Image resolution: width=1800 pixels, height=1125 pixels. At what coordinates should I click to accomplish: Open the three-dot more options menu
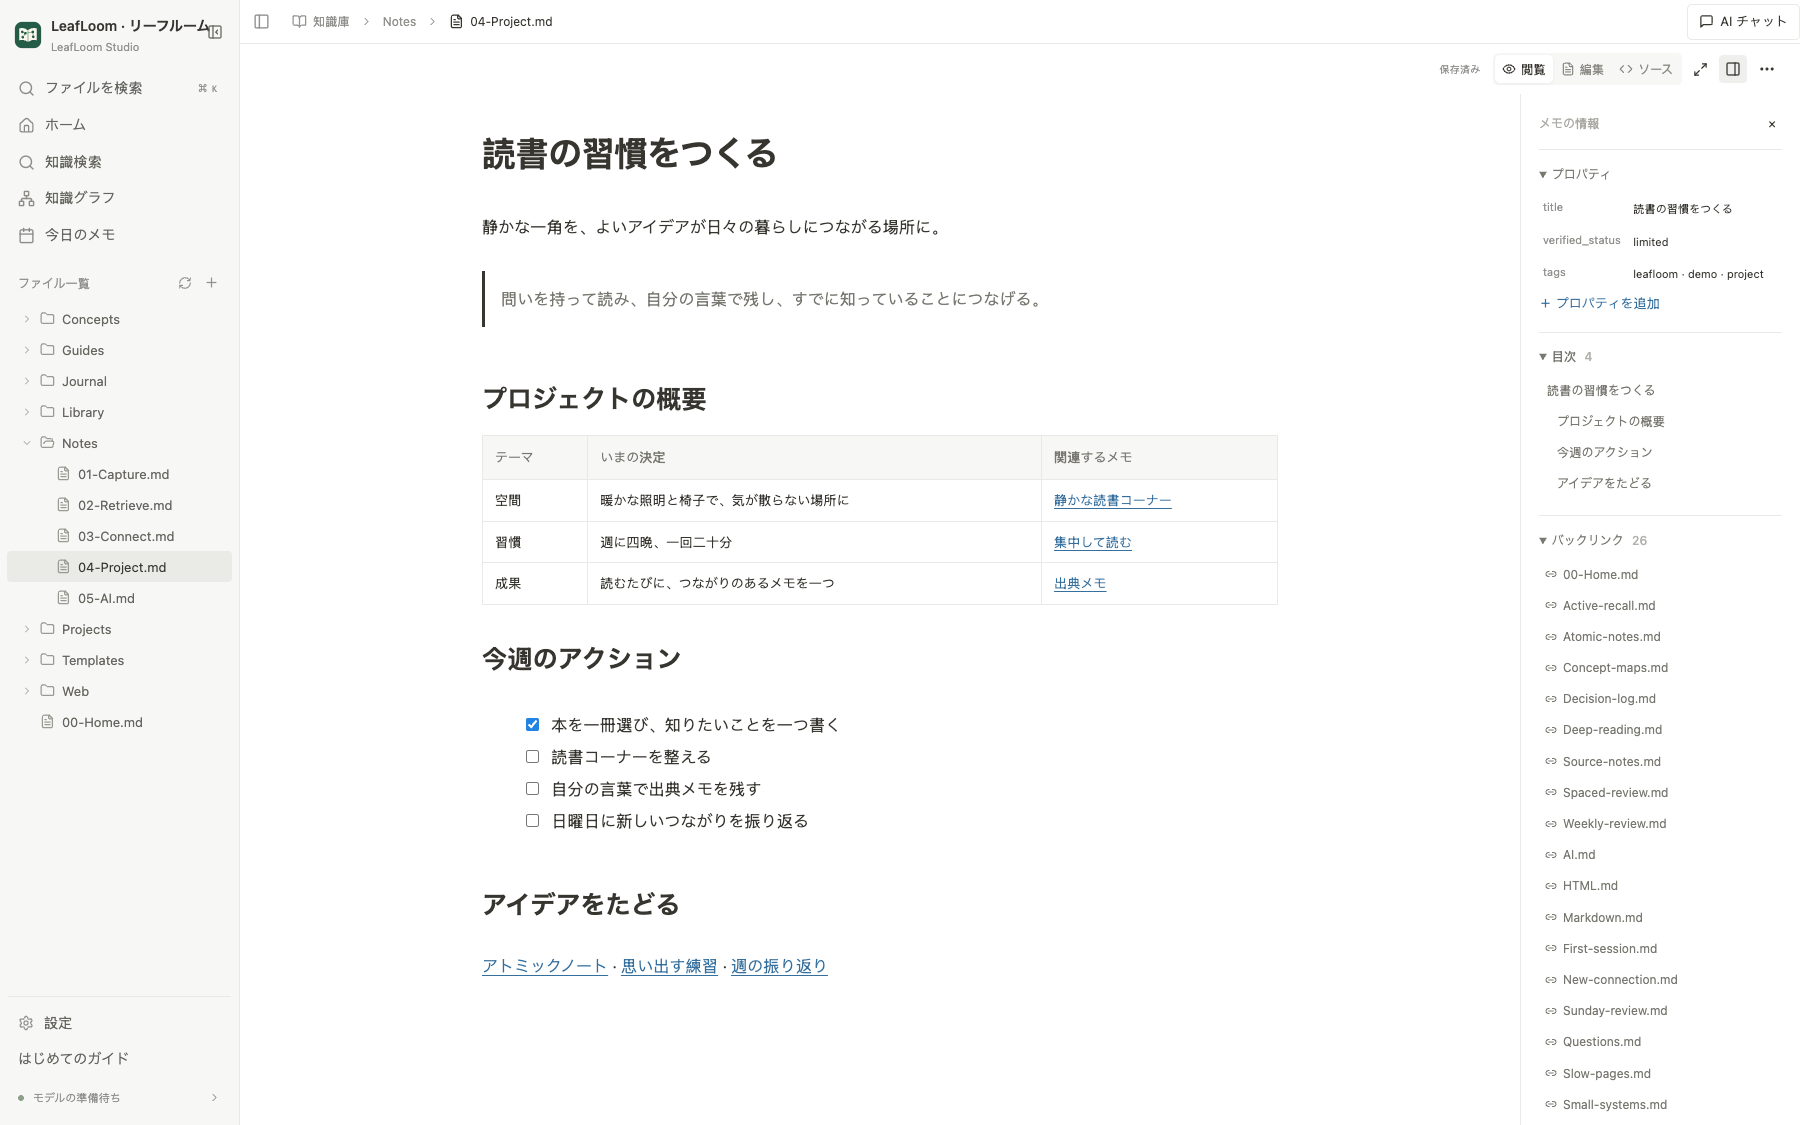click(x=1767, y=69)
